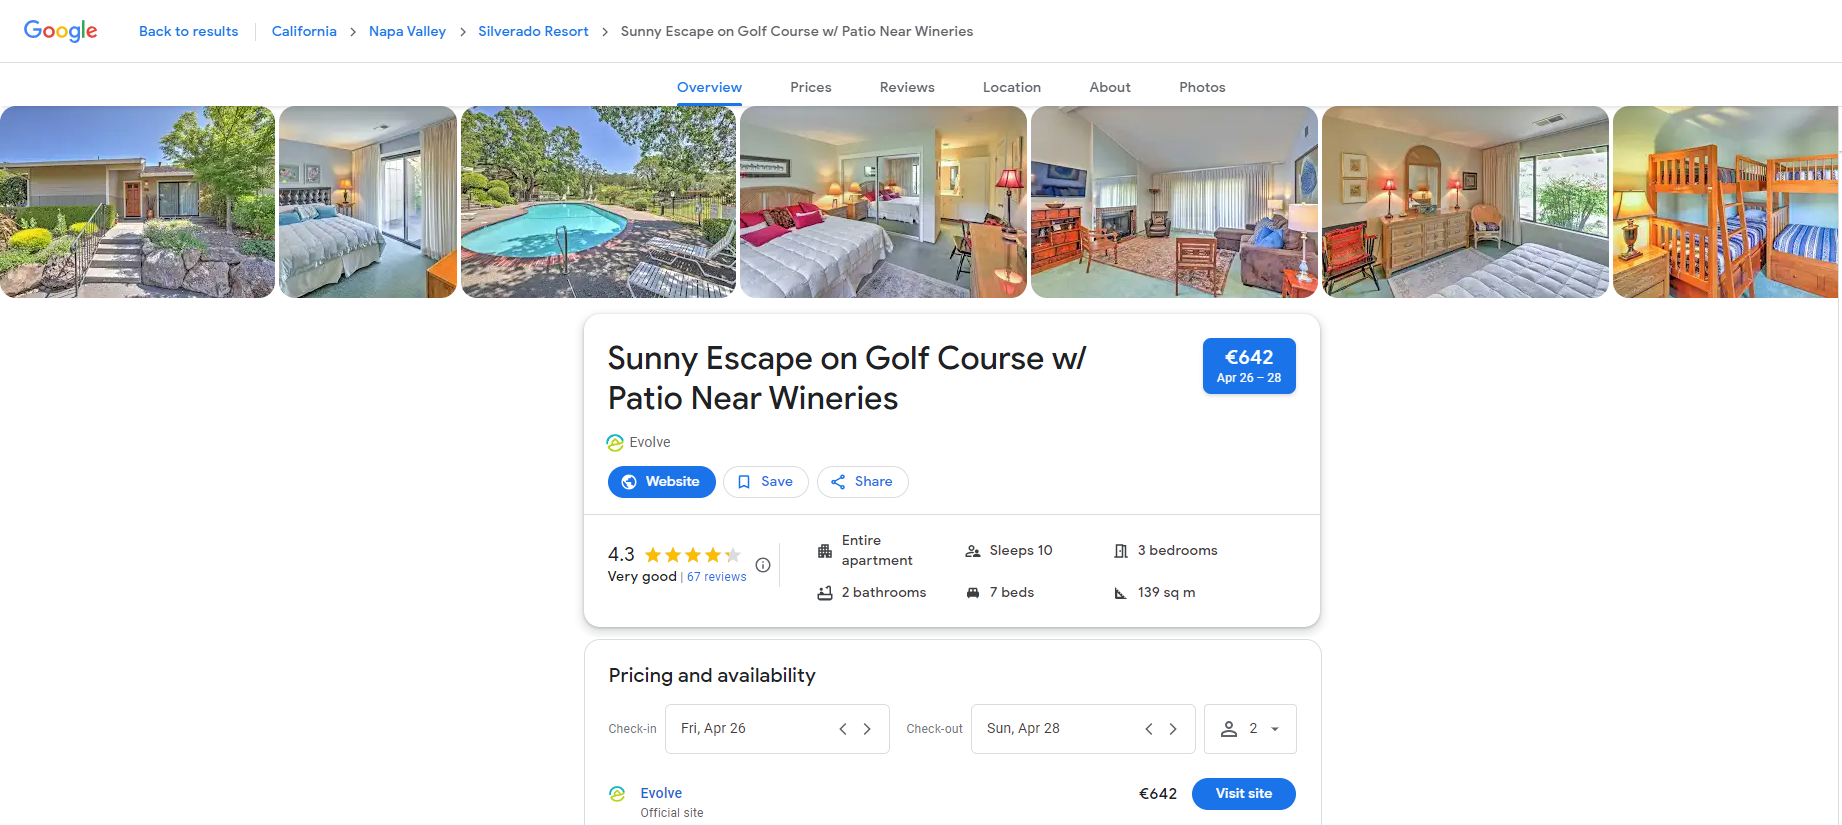This screenshot has height=825, width=1842.
Task: Switch to the Reviews tab
Action: pyautogui.click(x=907, y=87)
